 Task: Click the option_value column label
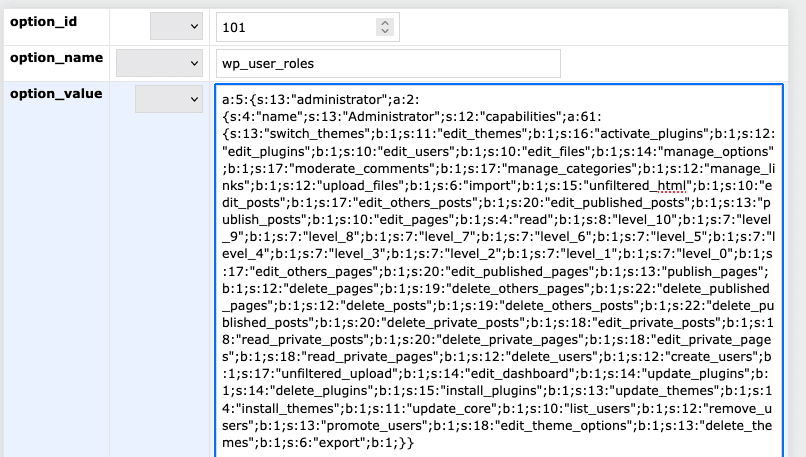point(56,94)
